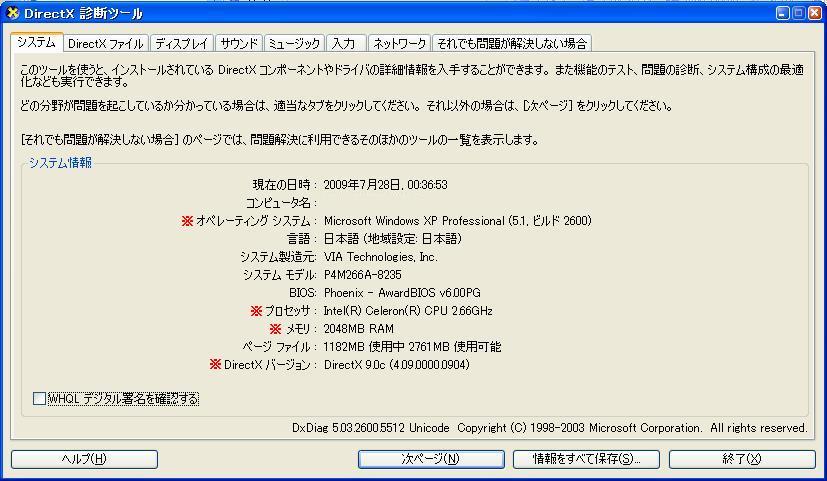
Task: Click the システム情報 group label
Action: pos(60,162)
